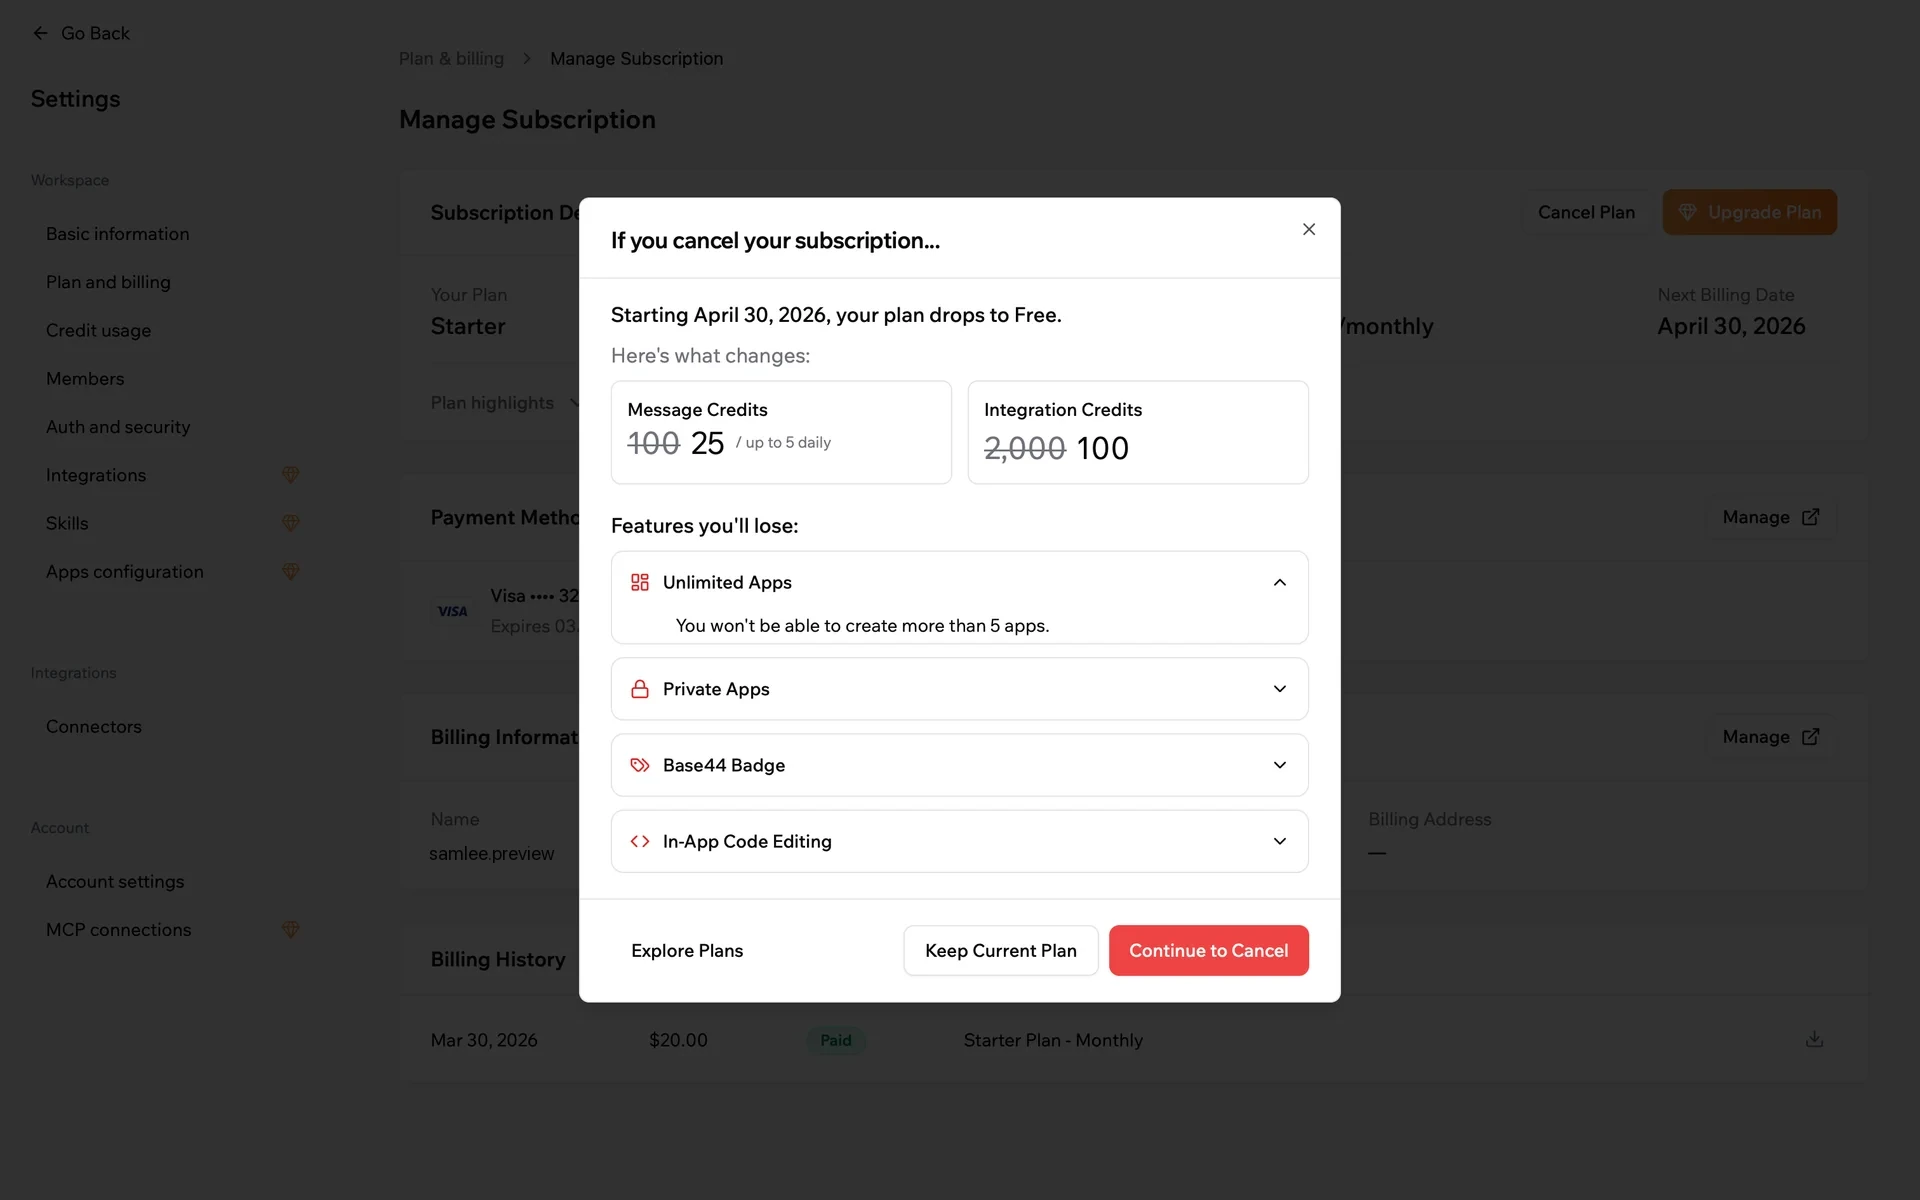Open Connectors in the sidebar
1920x1200 pixels.
tap(94, 727)
